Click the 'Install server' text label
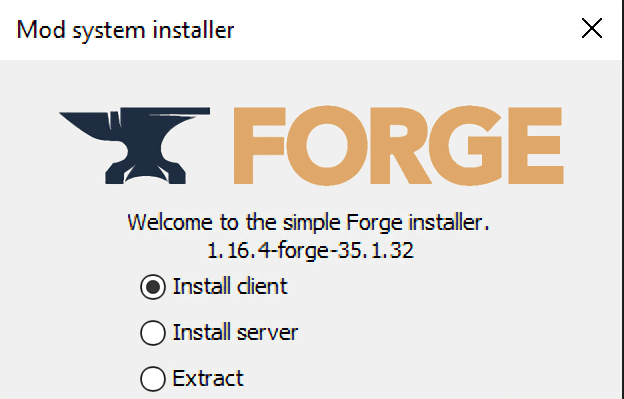Viewport: 624px width, 399px height. 235,332
